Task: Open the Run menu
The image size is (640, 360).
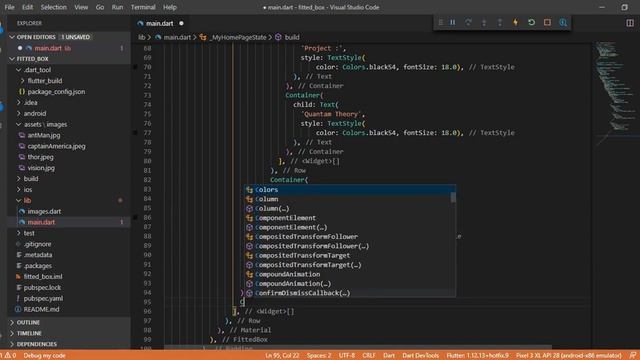Action: click(x=117, y=7)
